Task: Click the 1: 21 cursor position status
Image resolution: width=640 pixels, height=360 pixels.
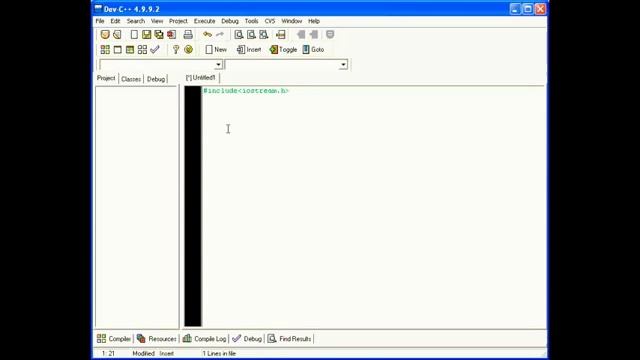Action: 108,353
